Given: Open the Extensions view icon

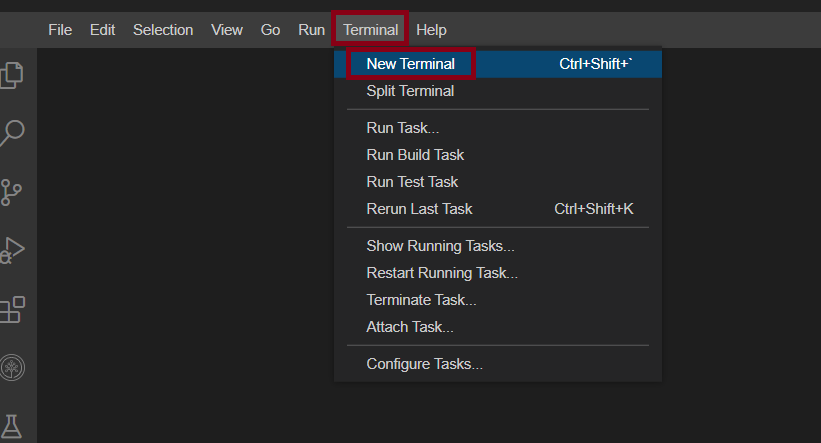Looking at the screenshot, I should (13, 308).
